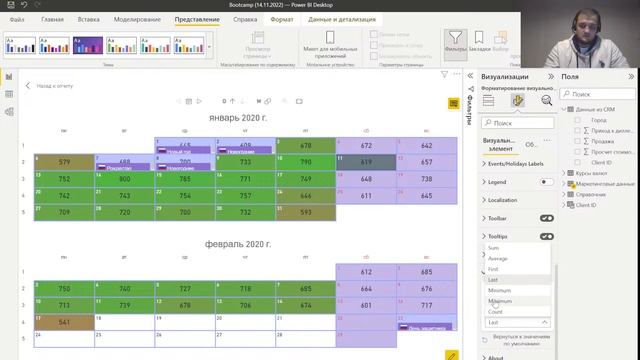
Task: Expand the Legend section
Action: pyautogui.click(x=484, y=182)
